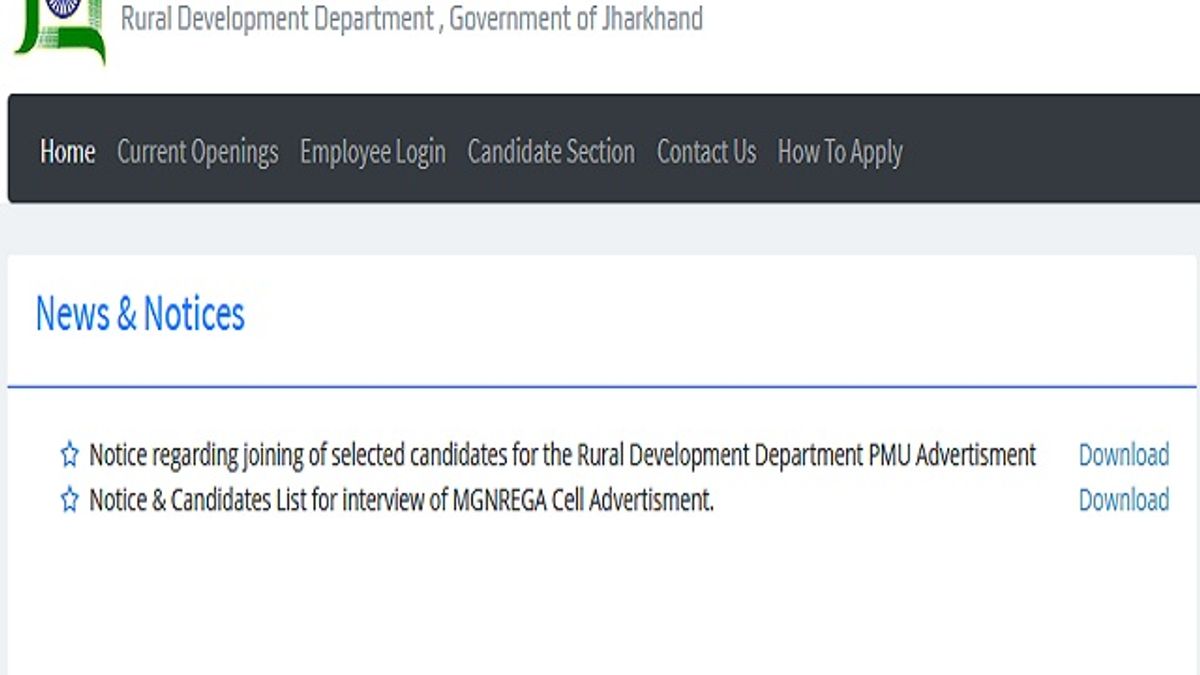Download the MGNREGA Cell candidates list
The image size is (1200, 675).
[x=1124, y=500]
